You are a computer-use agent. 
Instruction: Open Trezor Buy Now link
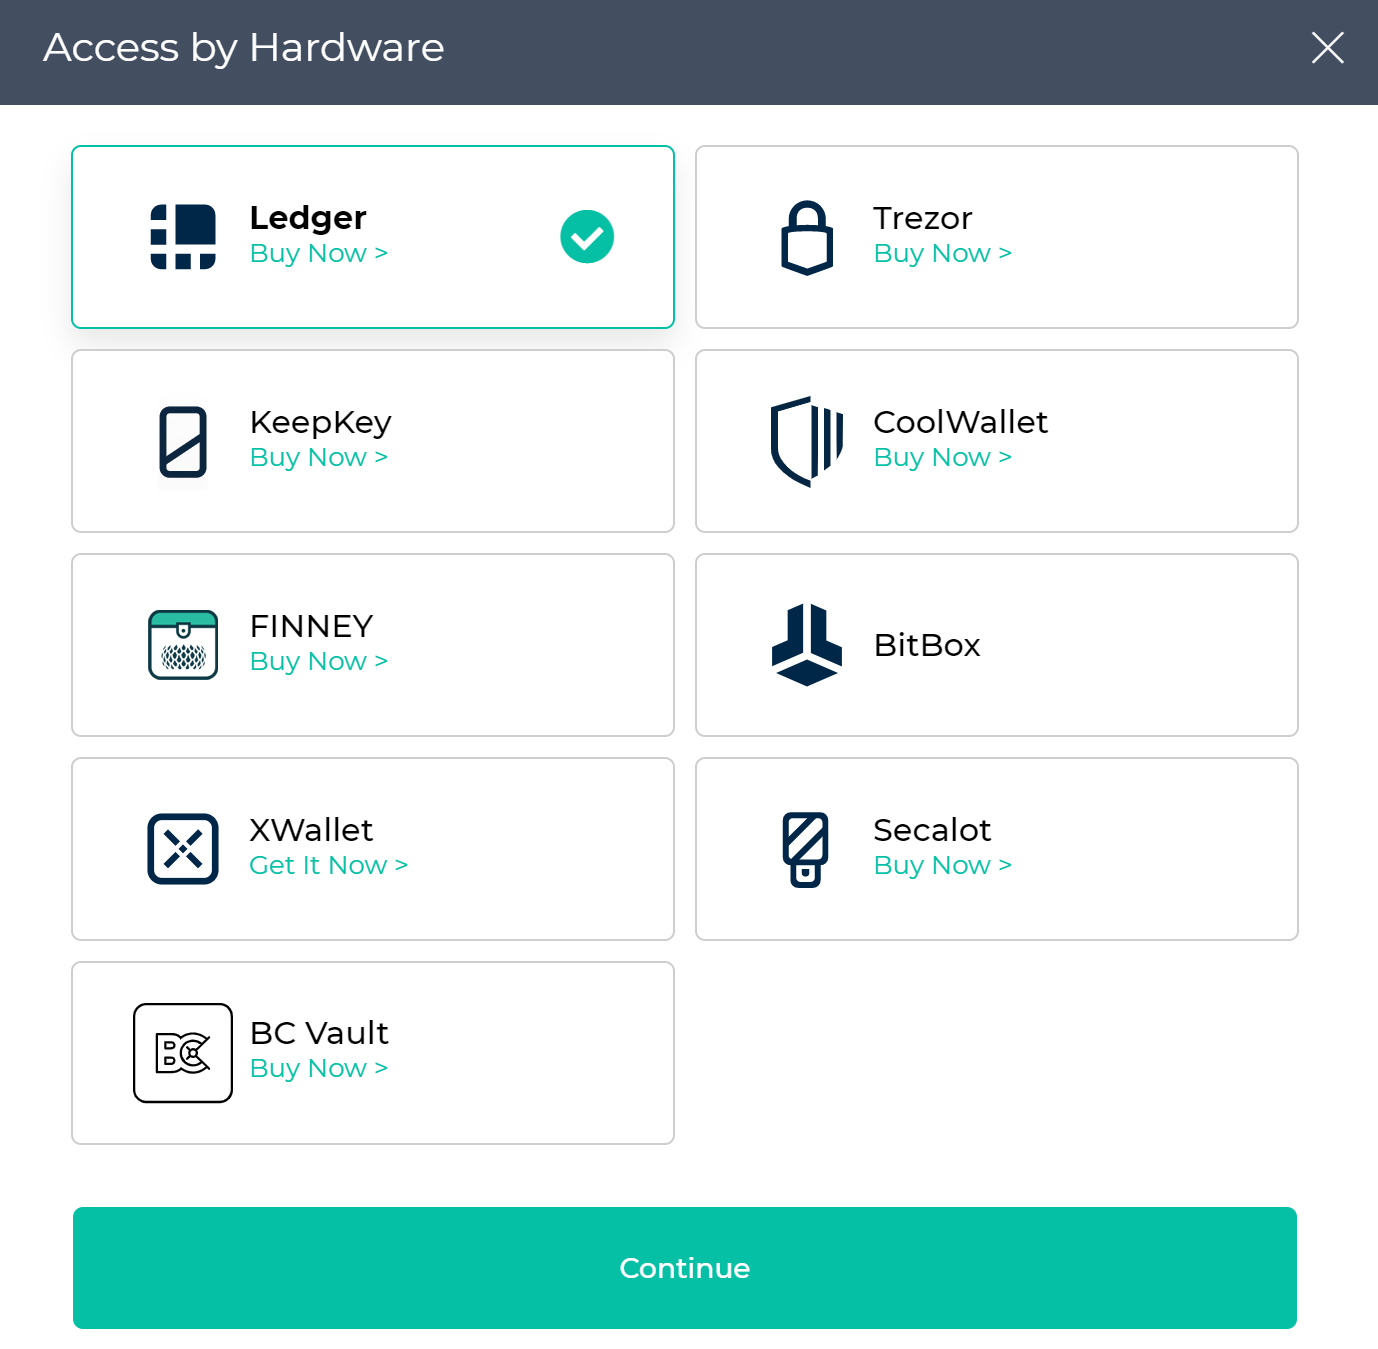[943, 253]
